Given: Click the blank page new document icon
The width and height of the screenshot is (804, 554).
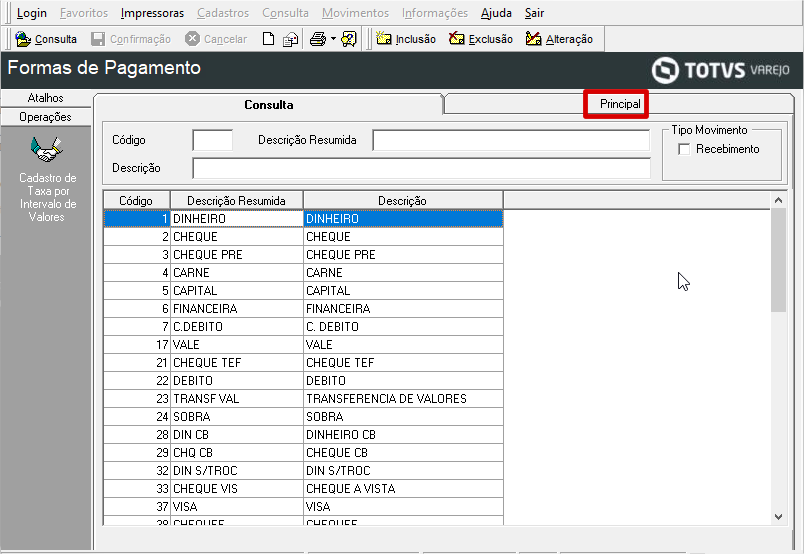Looking at the screenshot, I should pyautogui.click(x=268, y=39).
